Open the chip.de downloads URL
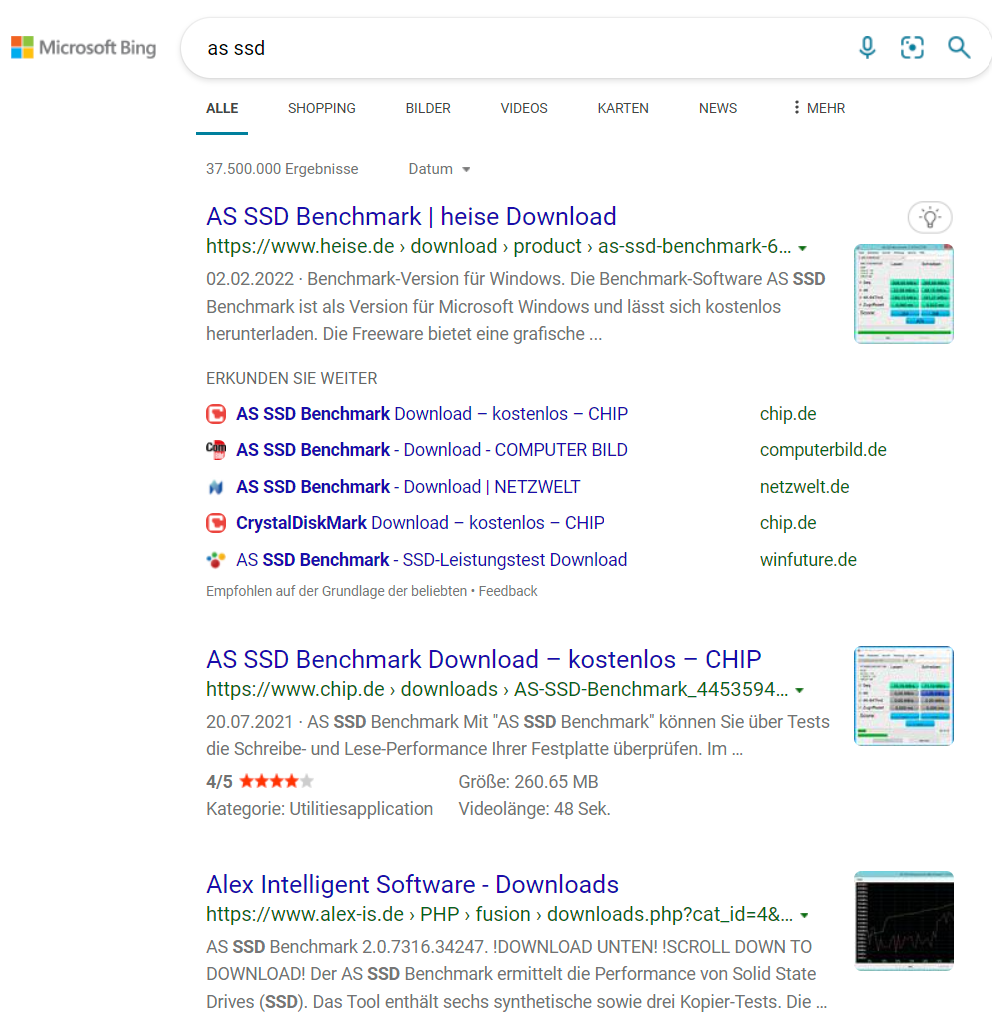992x1022 pixels. tap(497, 689)
